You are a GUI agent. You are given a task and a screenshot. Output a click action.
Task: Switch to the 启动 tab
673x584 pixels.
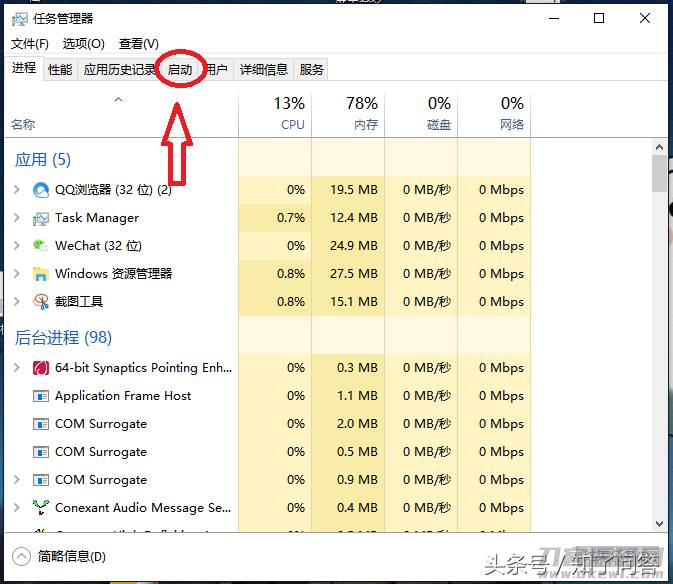pos(180,70)
